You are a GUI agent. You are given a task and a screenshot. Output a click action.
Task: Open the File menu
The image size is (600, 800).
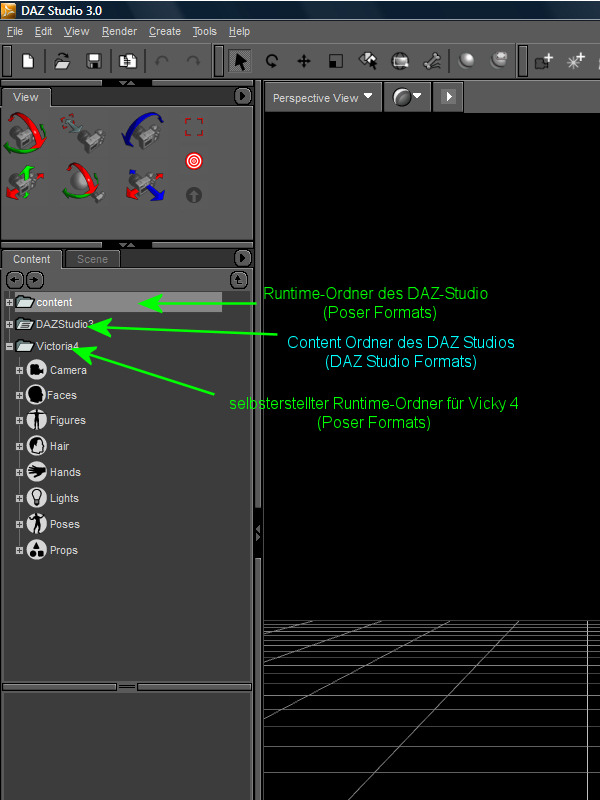(15, 32)
